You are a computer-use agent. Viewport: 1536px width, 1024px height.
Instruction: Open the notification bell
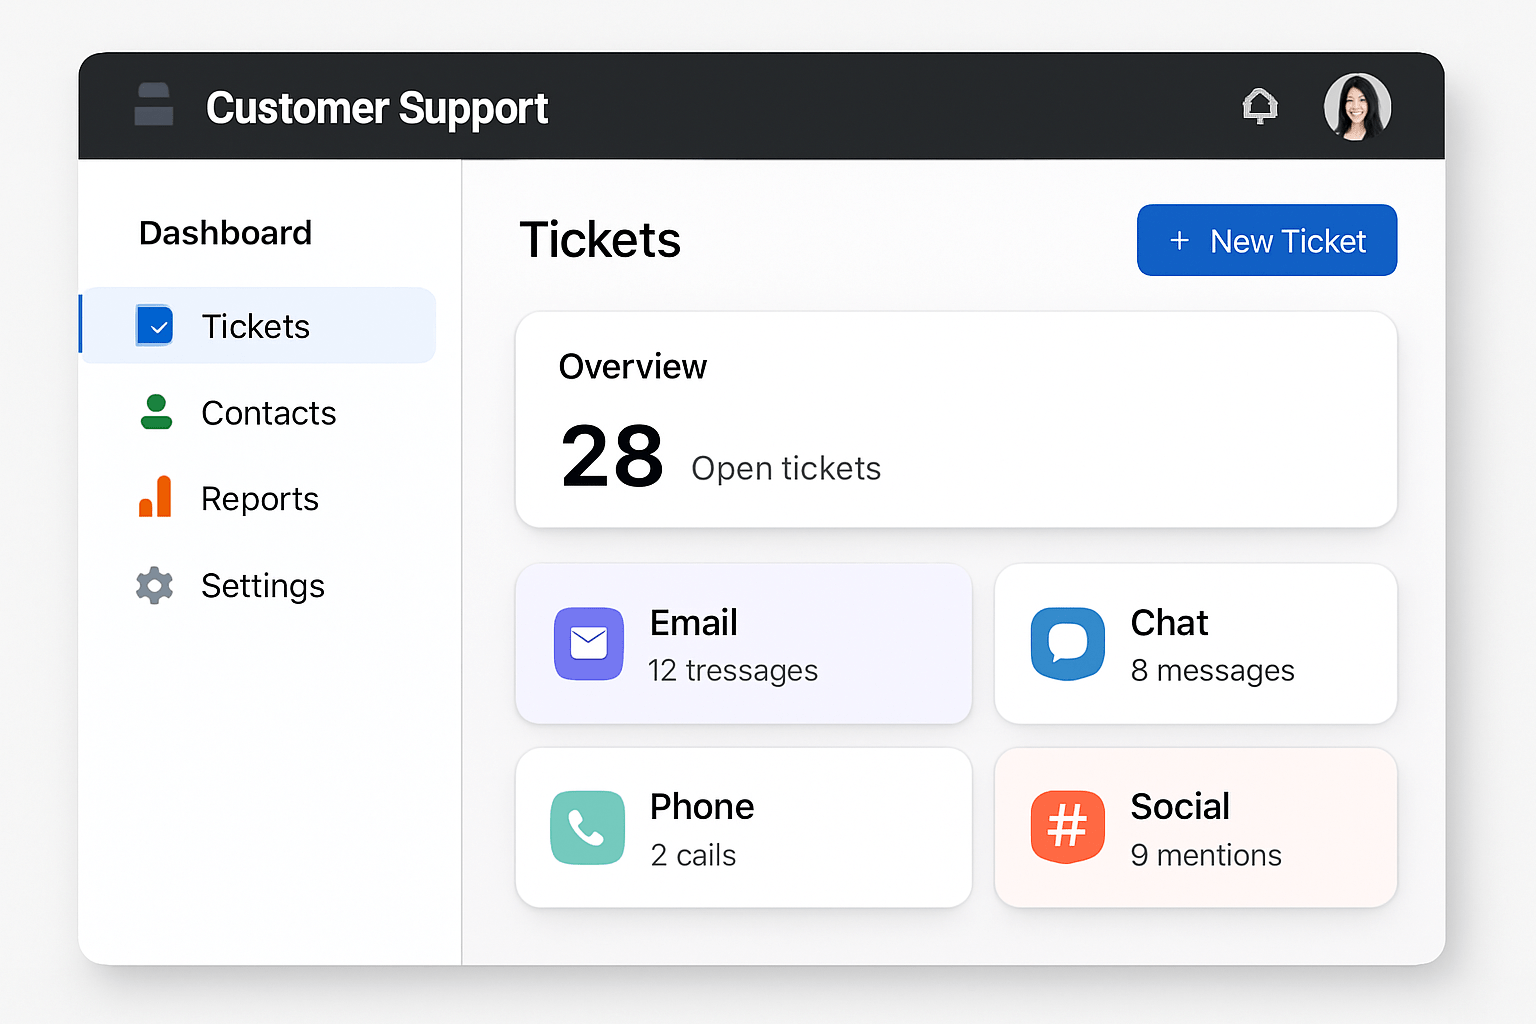click(x=1260, y=105)
